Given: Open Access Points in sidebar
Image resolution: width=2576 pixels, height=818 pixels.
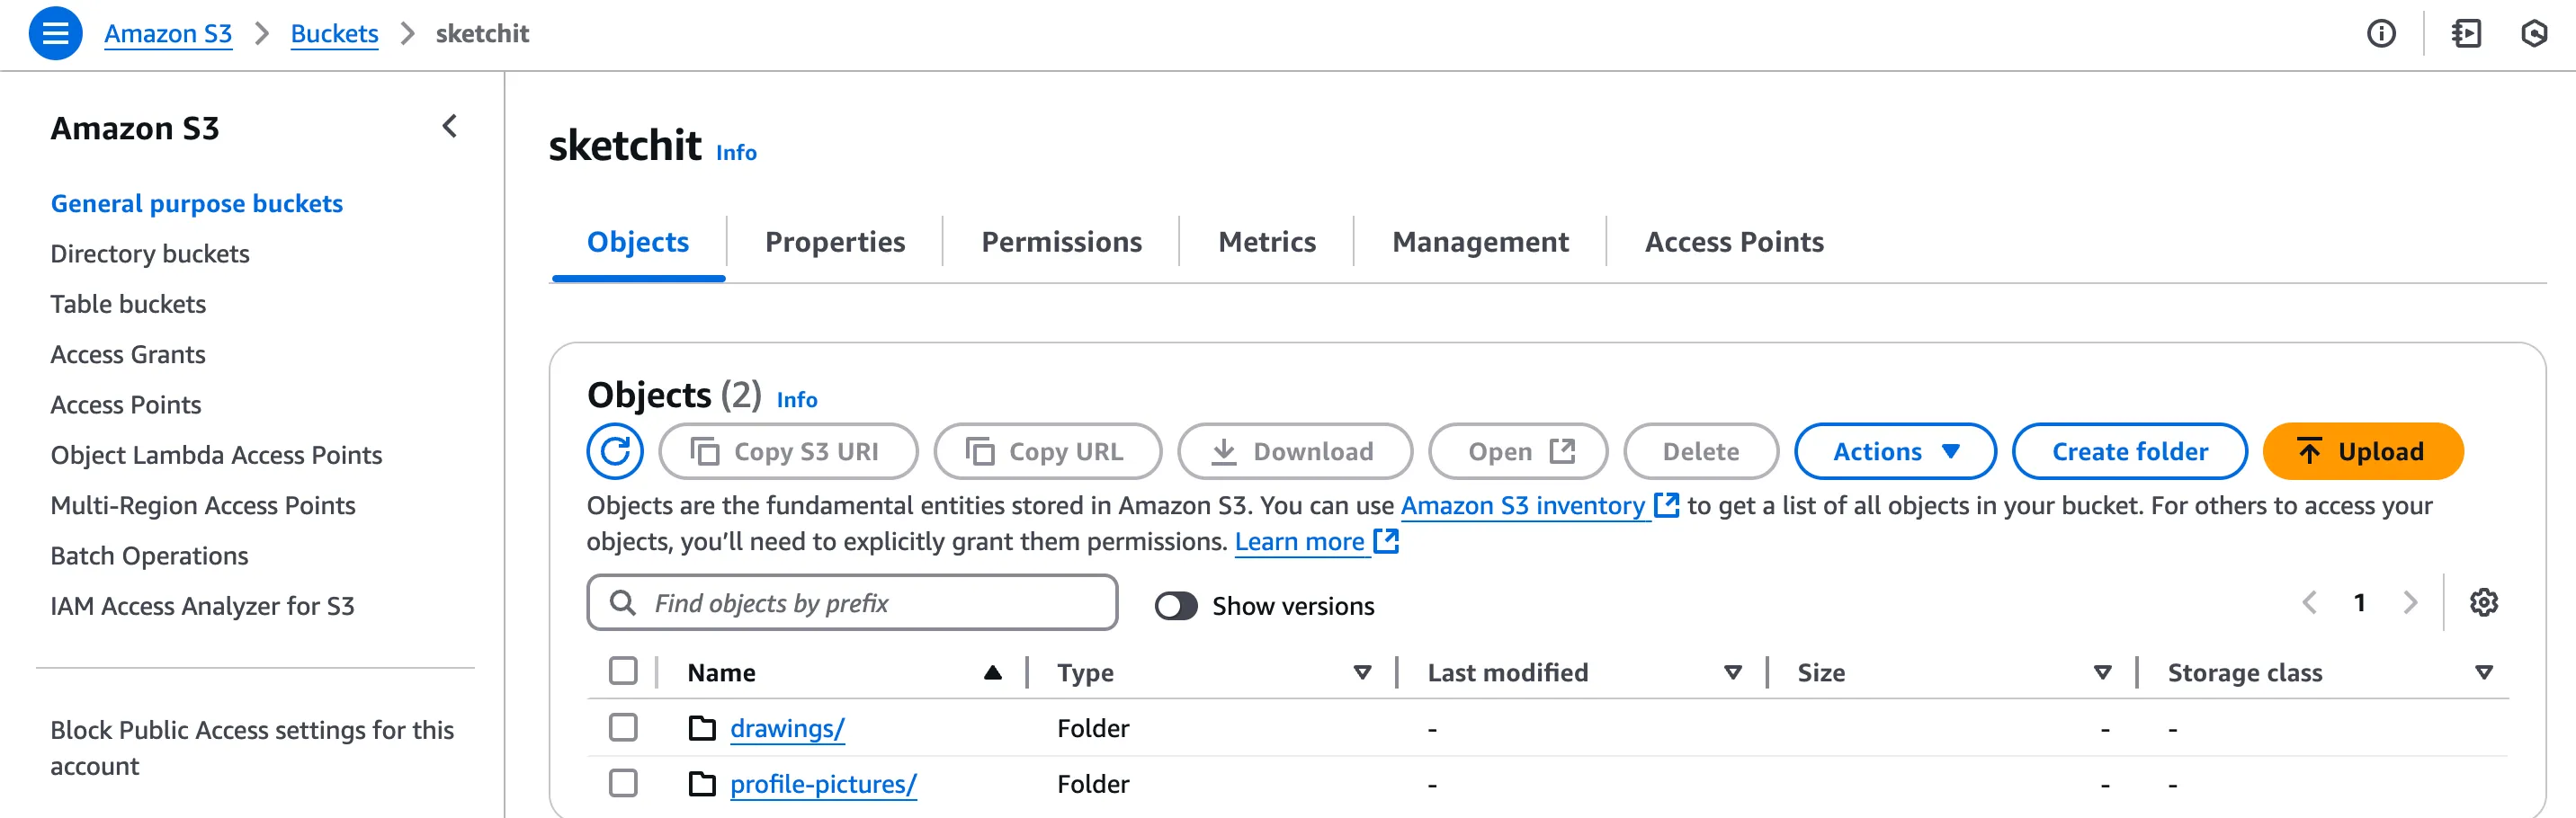Looking at the screenshot, I should point(126,405).
